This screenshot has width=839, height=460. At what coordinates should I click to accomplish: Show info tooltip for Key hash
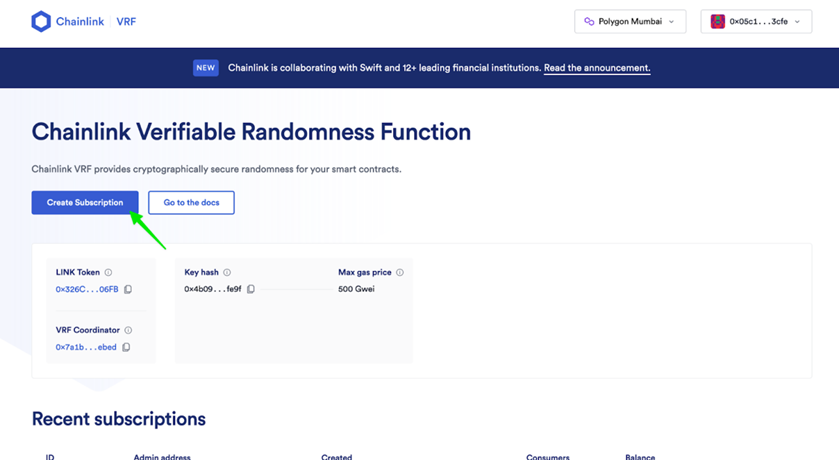point(227,272)
